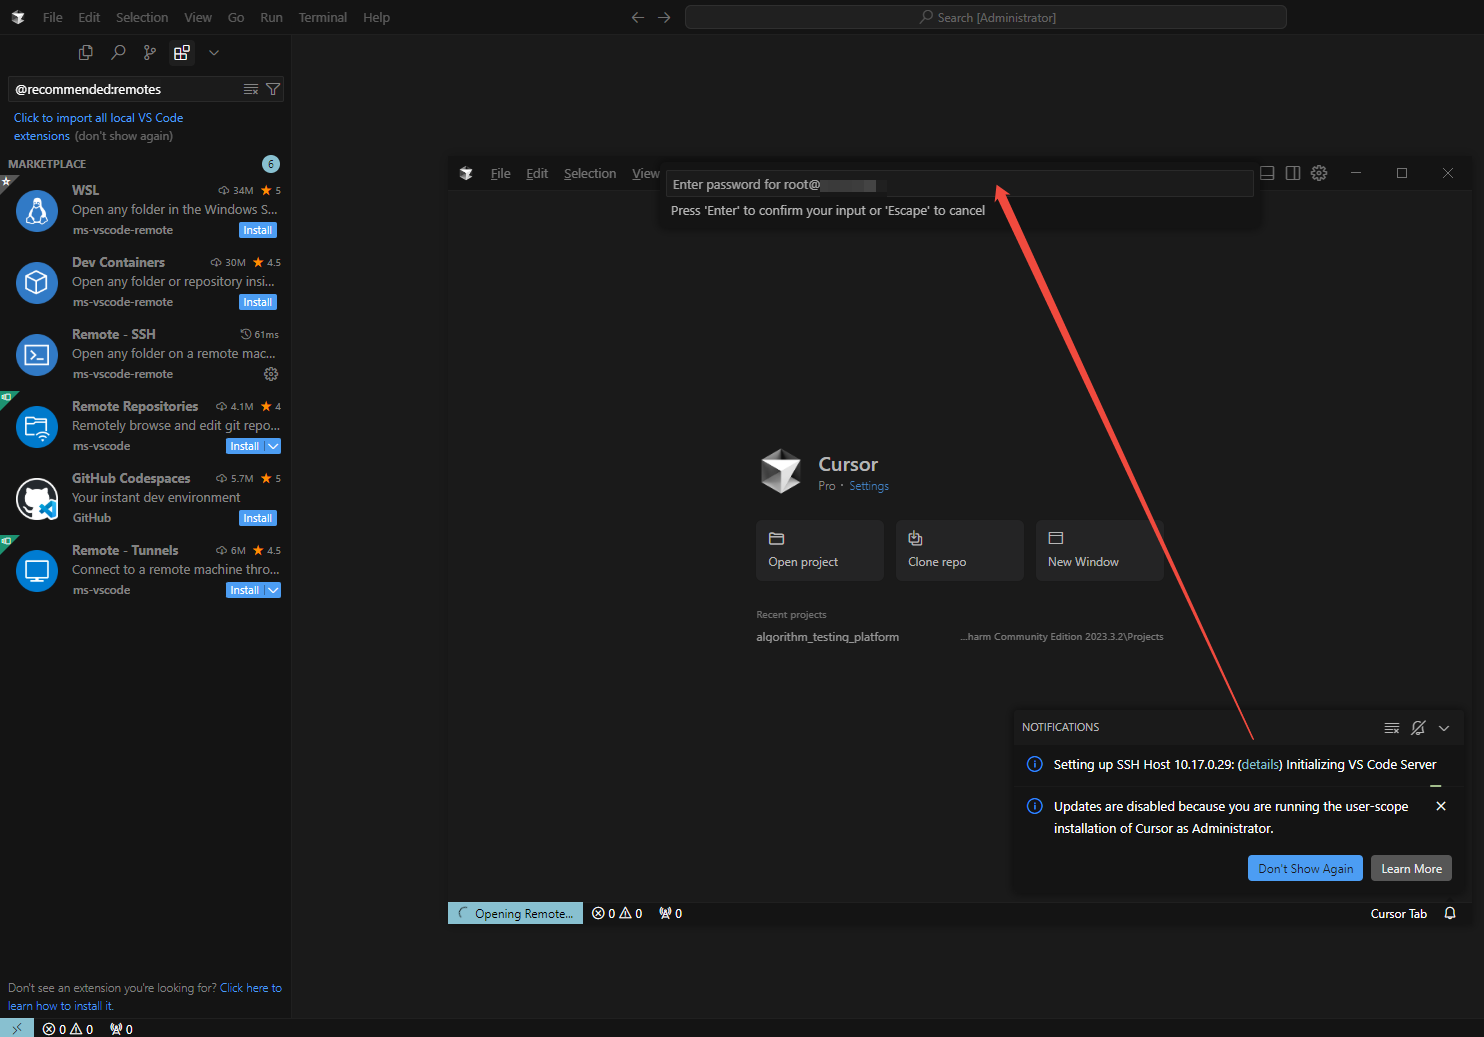Image resolution: width=1484 pixels, height=1037 pixels.
Task: Click Cursor Tab in status bar
Action: pyautogui.click(x=1398, y=913)
